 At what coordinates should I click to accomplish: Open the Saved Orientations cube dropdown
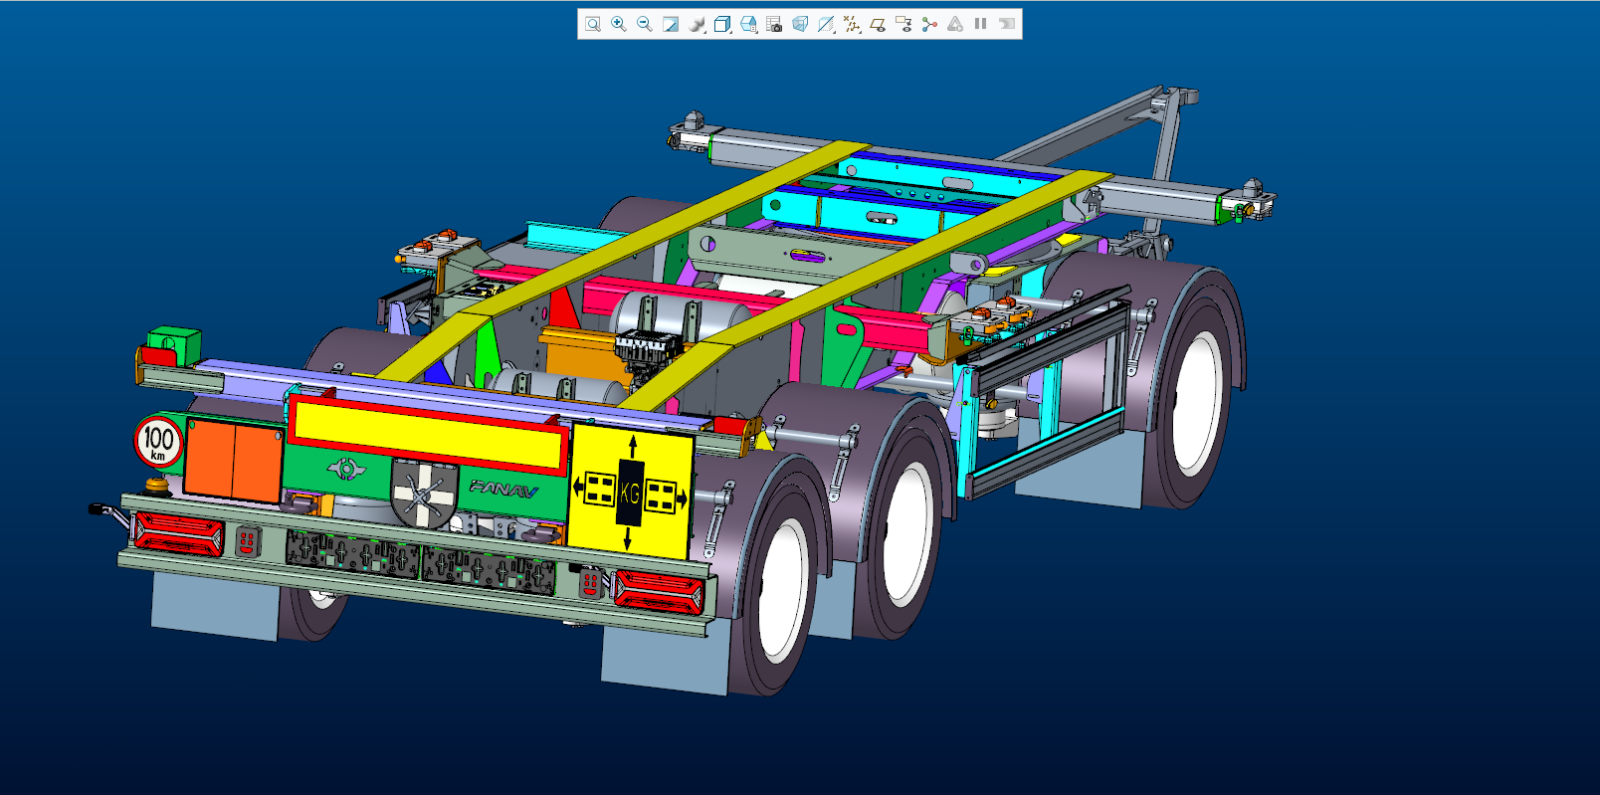pyautogui.click(x=723, y=24)
